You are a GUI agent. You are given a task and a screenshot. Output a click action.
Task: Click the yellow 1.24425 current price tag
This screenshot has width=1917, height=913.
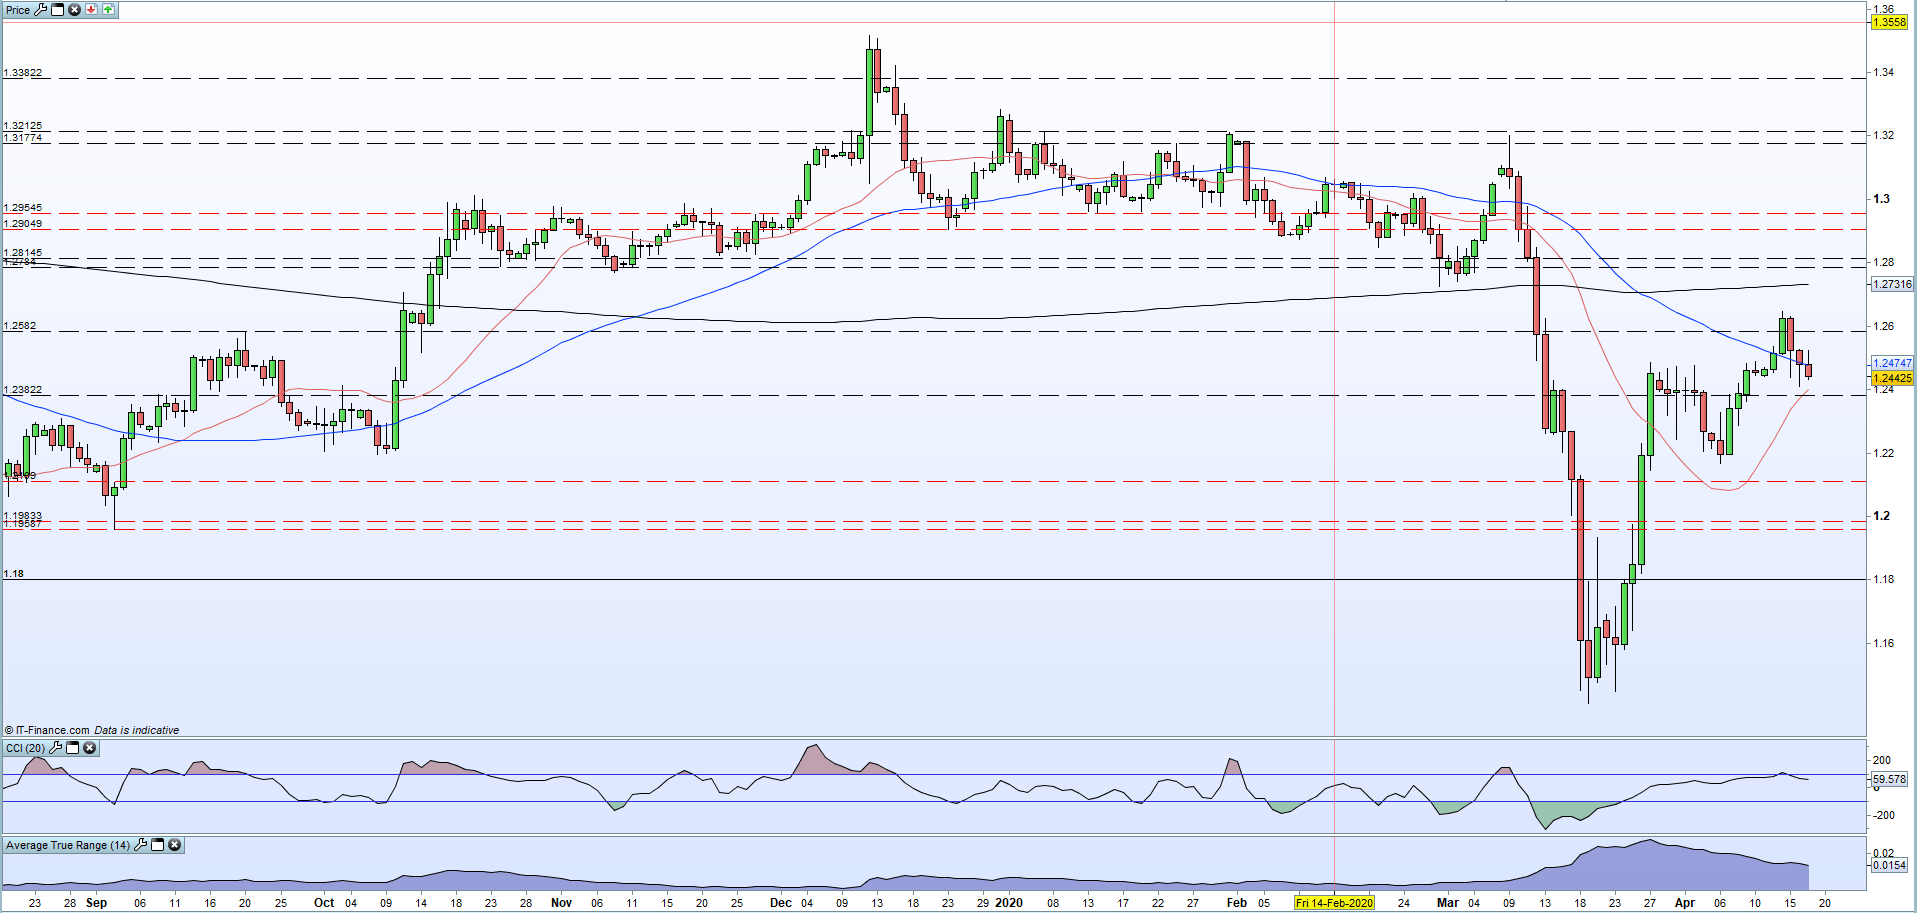(x=1892, y=378)
